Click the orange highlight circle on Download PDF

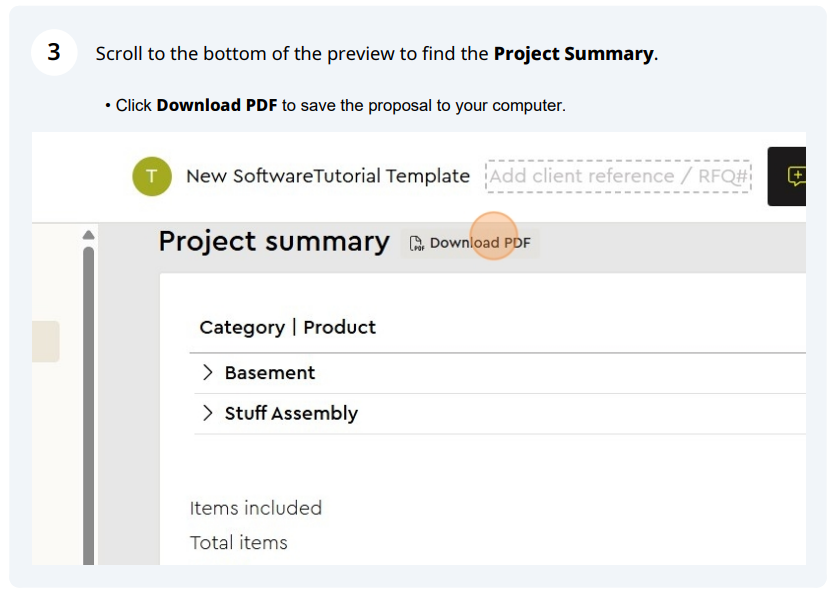coord(494,236)
